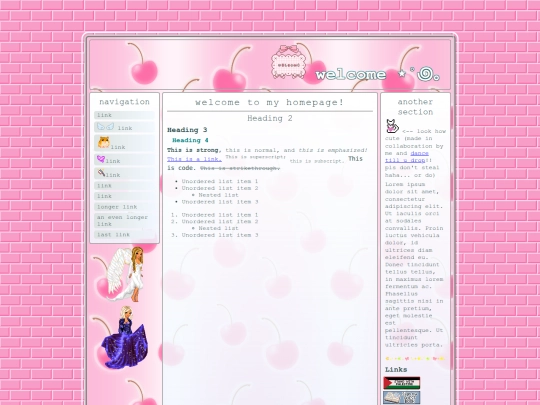540x405 pixels.
Task: Click the 'Lorem ipsum' paragraph text
Action: point(414,264)
